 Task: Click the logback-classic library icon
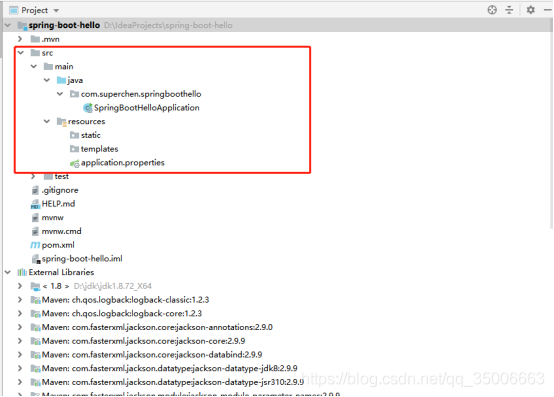pyautogui.click(x=35, y=300)
